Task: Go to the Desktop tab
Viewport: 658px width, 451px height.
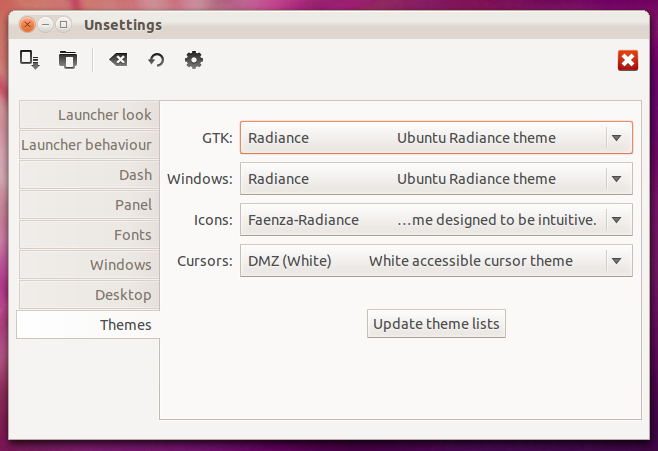Action: click(89, 295)
